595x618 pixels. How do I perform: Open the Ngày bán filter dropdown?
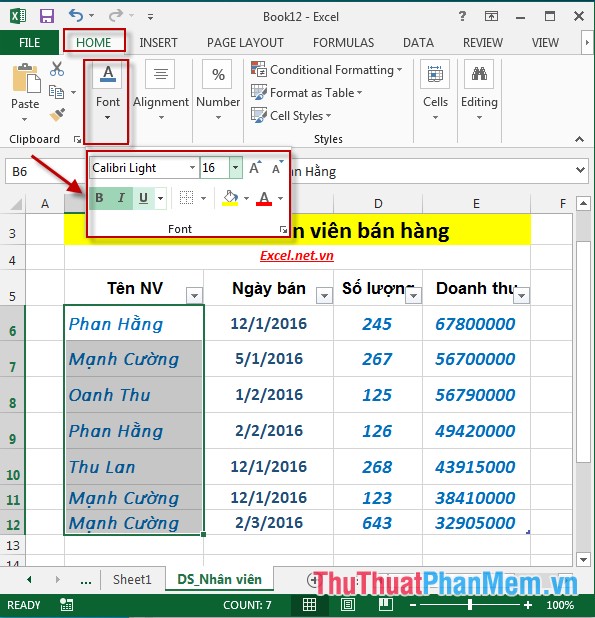pos(324,295)
